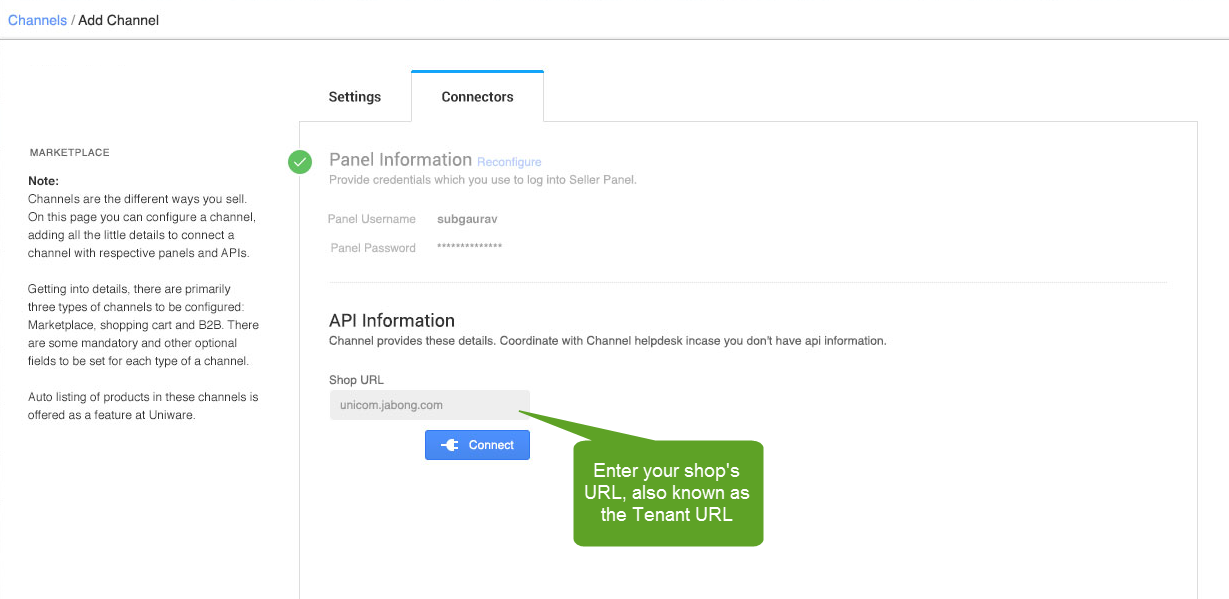Image resolution: width=1229 pixels, height=599 pixels.
Task: Click the plug icon on Connect button
Action: coord(450,445)
